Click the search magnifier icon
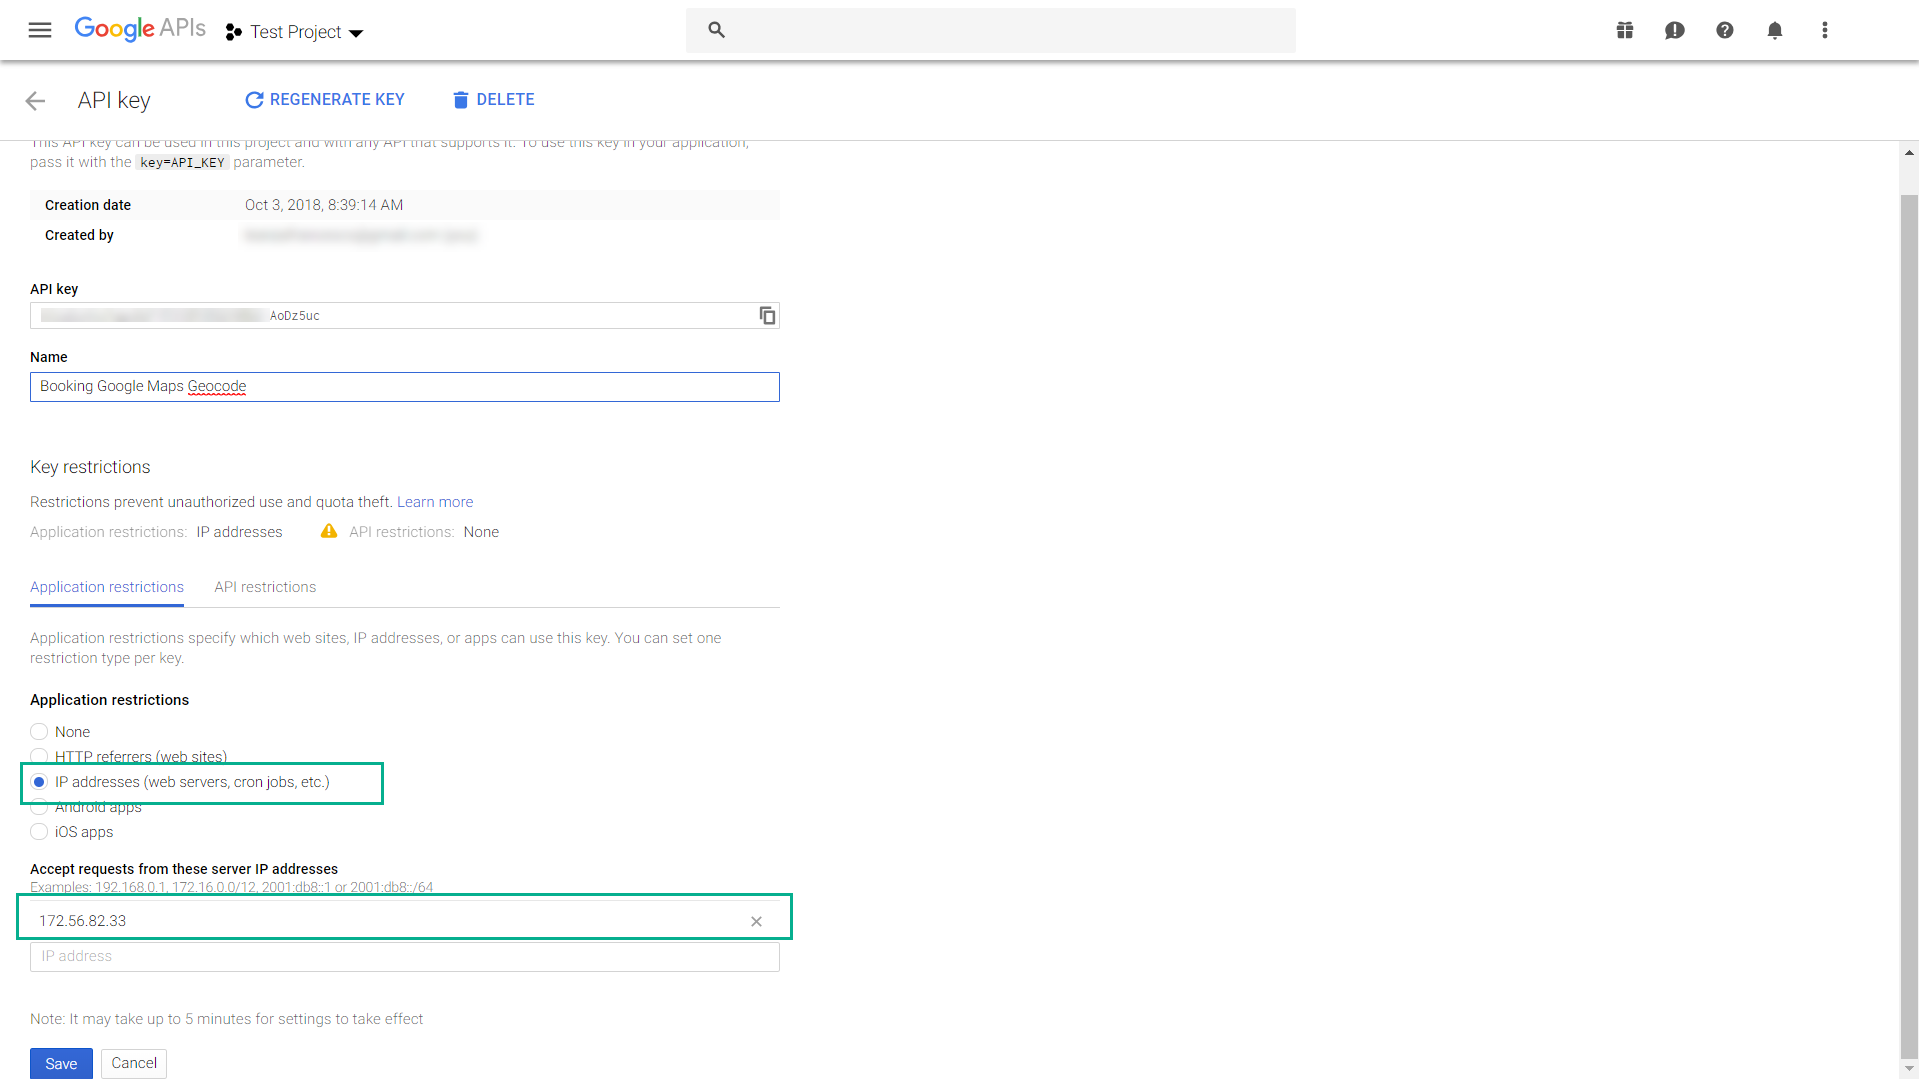 [x=716, y=30]
